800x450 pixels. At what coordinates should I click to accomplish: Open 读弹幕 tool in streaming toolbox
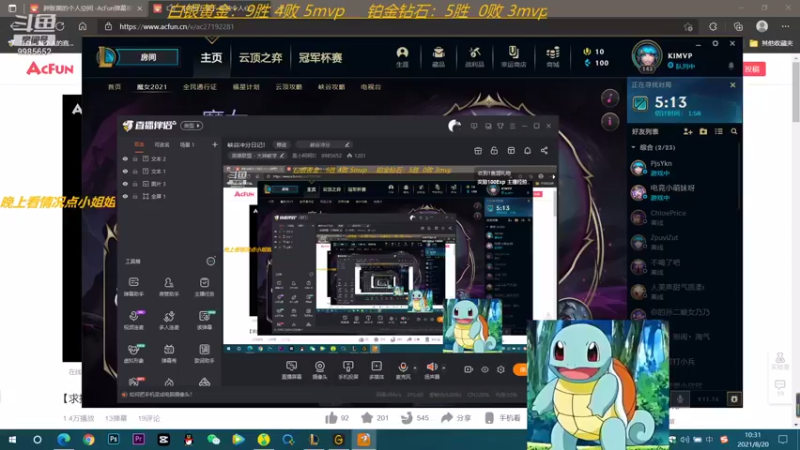coord(204,320)
